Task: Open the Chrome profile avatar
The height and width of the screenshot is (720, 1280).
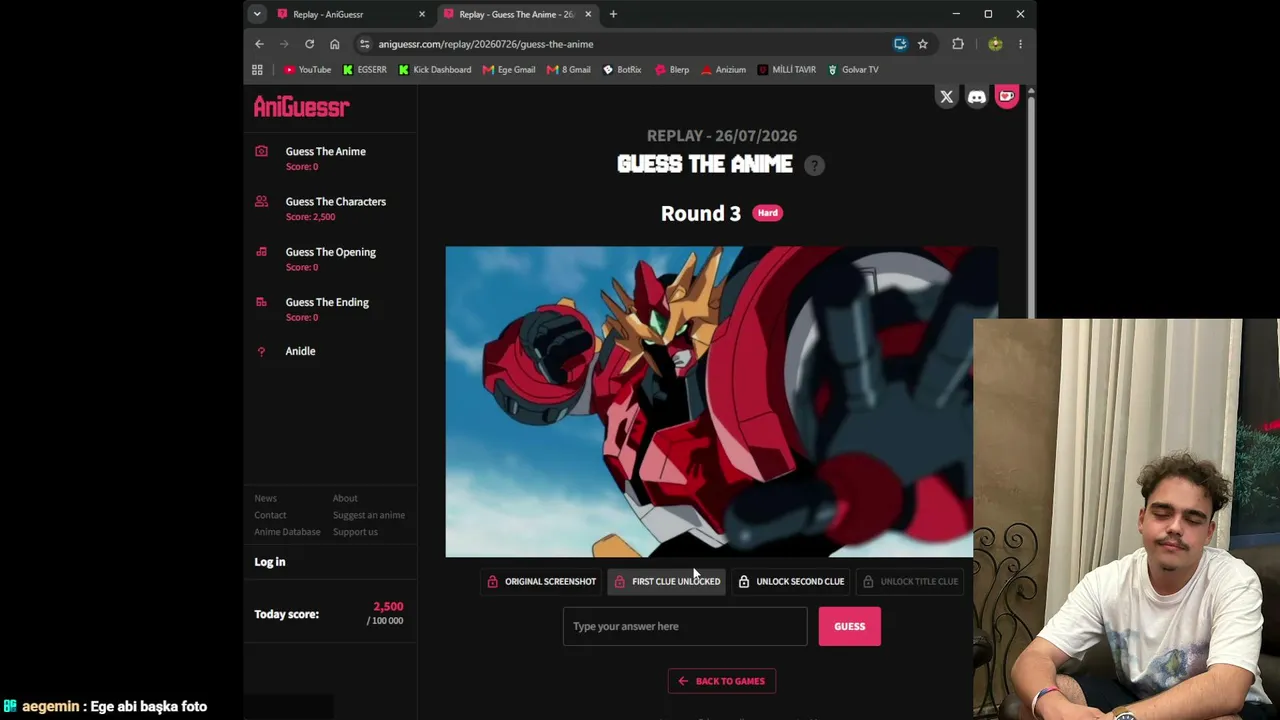Action: pos(995,44)
